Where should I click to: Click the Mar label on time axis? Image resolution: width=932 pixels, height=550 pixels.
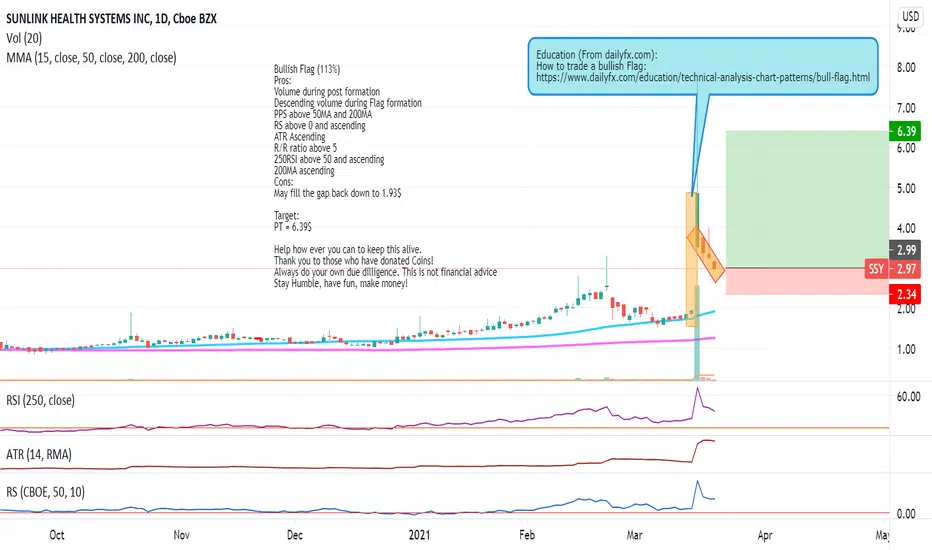(634, 535)
